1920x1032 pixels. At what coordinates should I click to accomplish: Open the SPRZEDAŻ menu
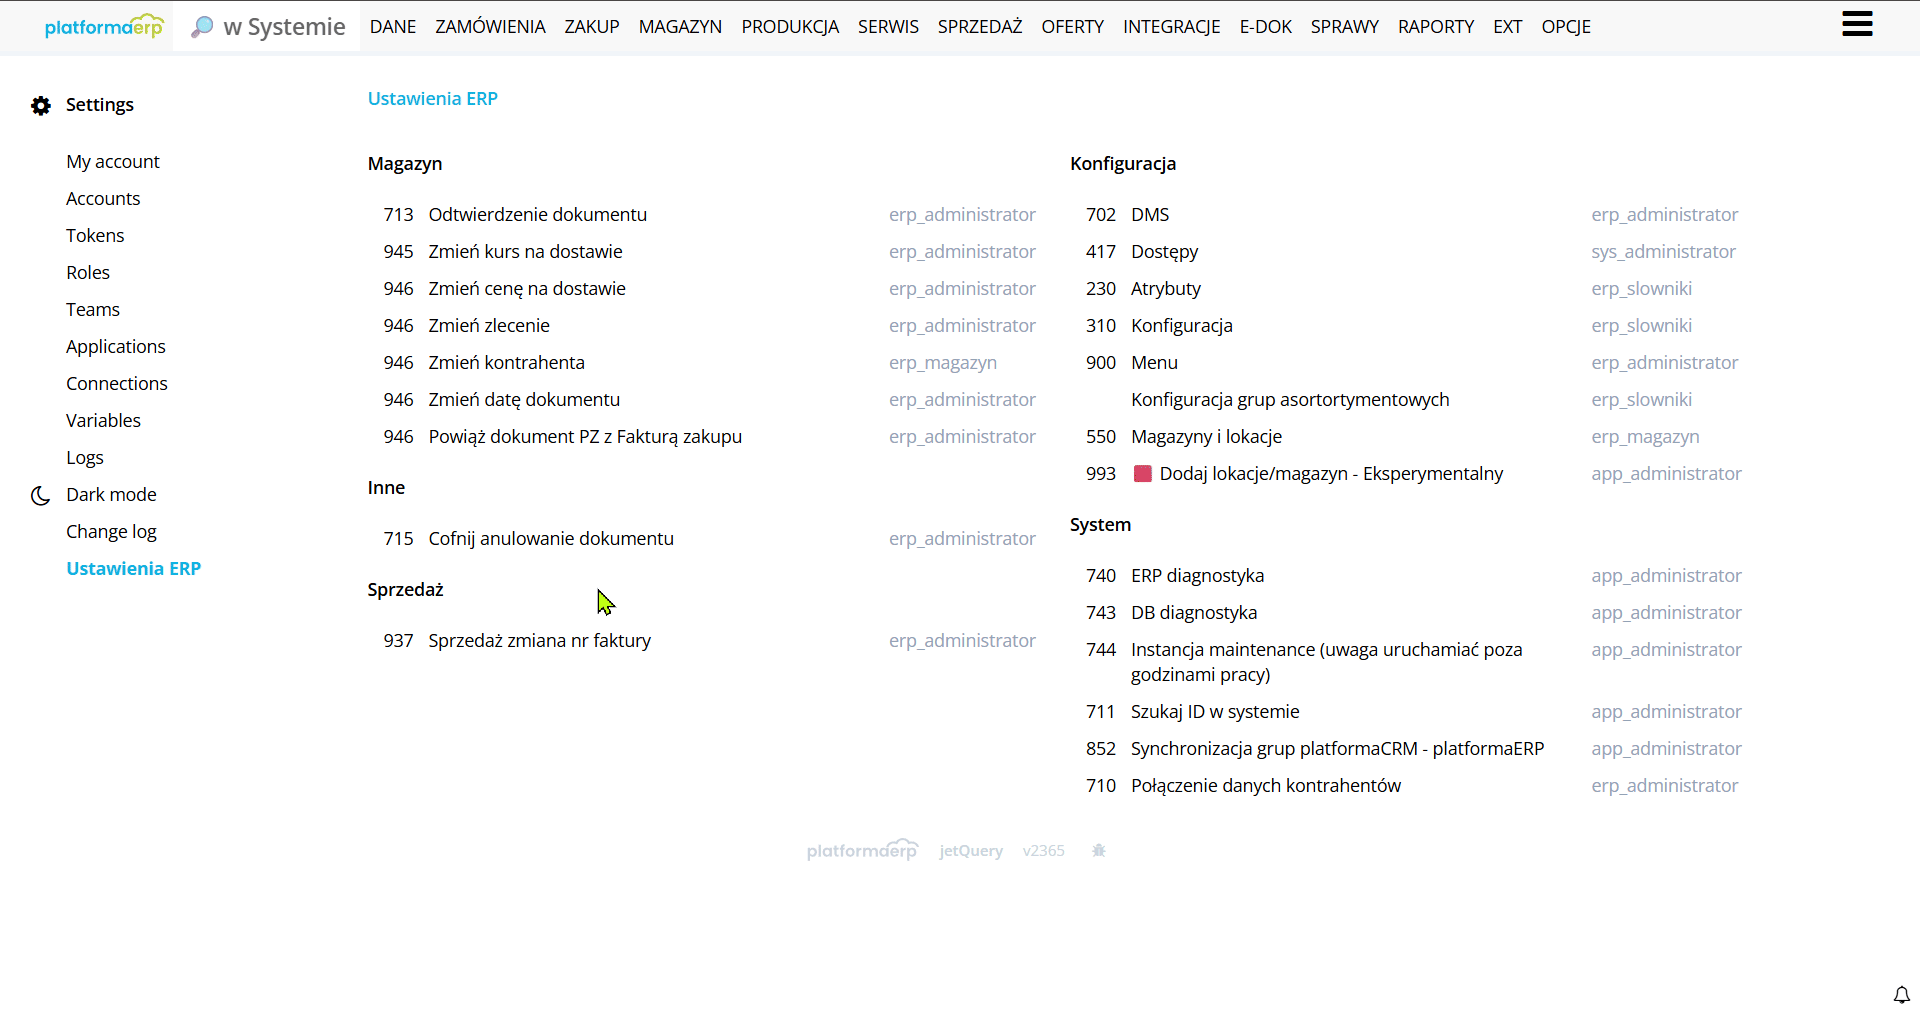[x=979, y=27]
